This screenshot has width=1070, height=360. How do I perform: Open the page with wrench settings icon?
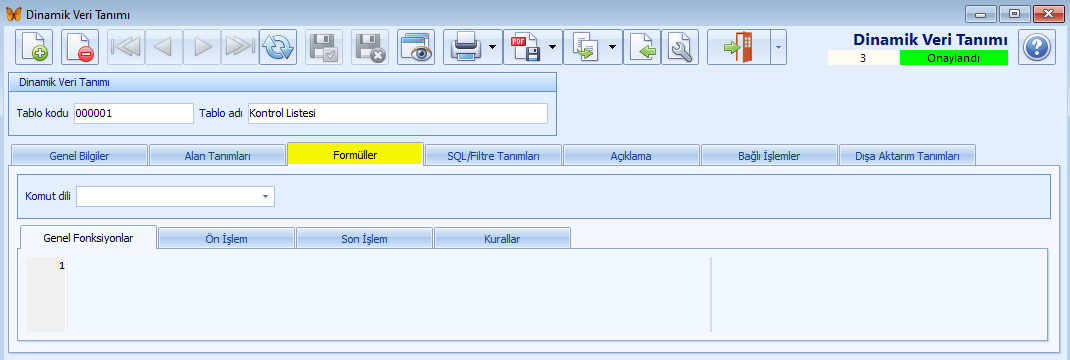pyautogui.click(x=680, y=47)
